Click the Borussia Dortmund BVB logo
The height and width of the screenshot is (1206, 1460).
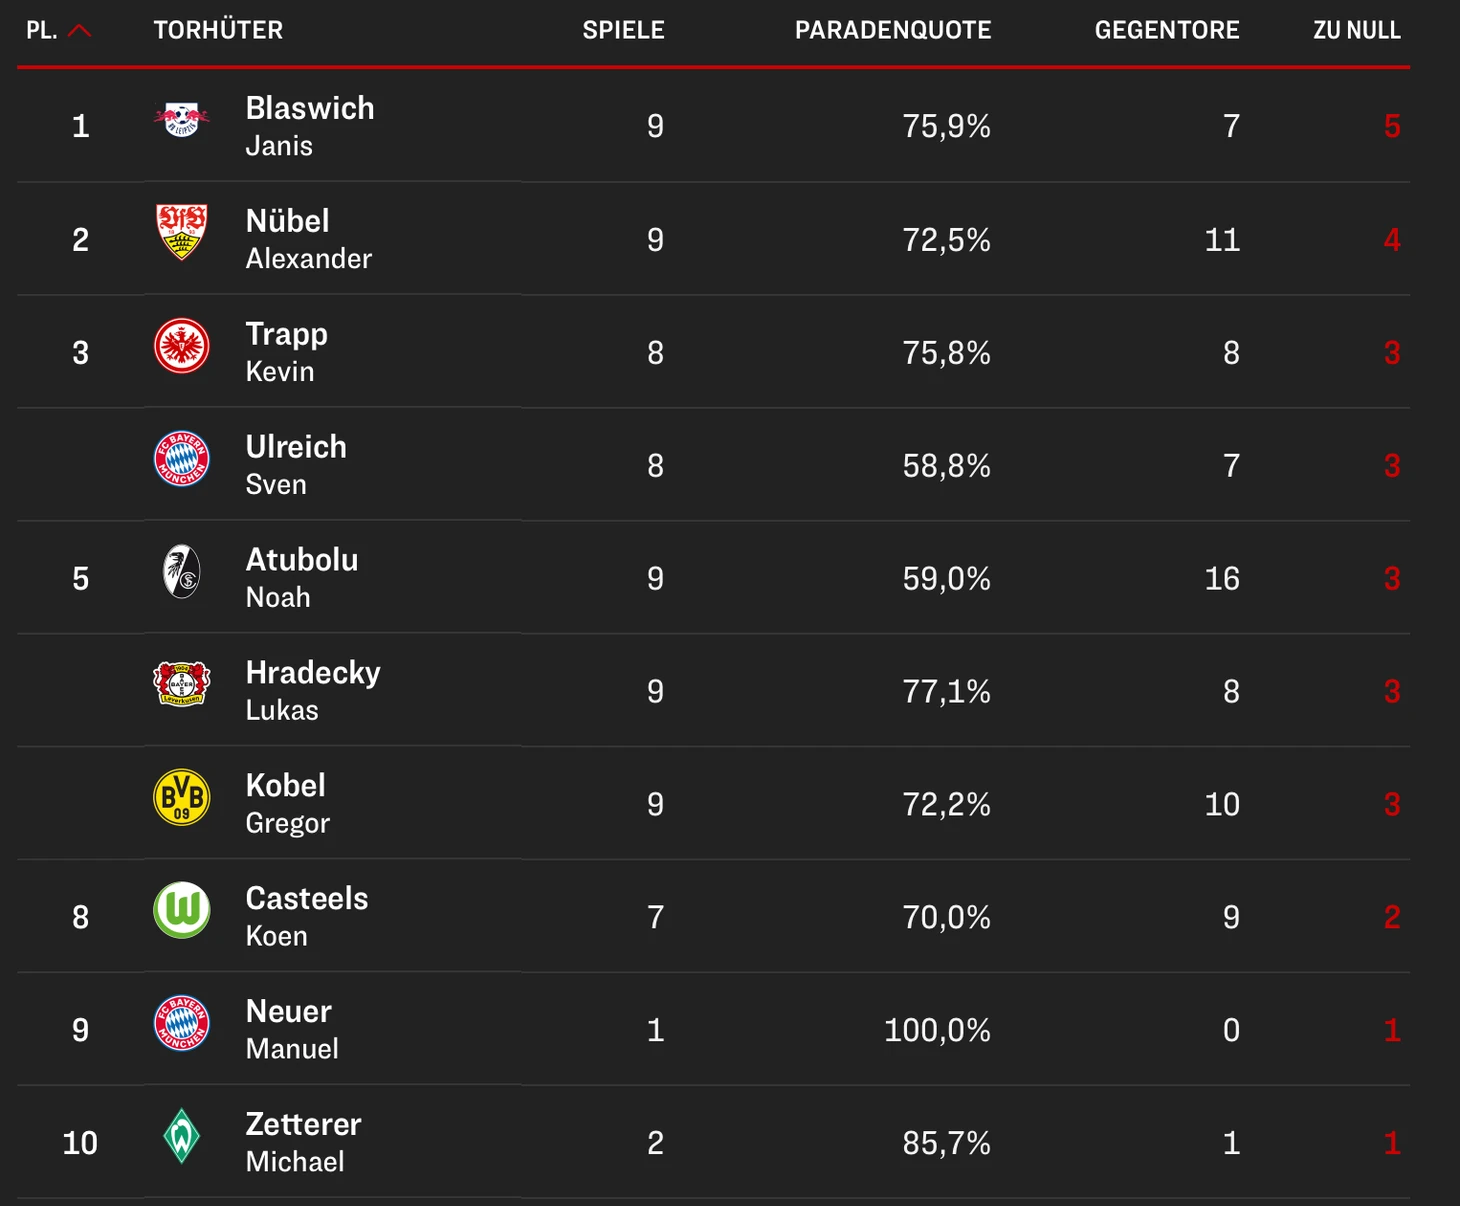pos(181,798)
